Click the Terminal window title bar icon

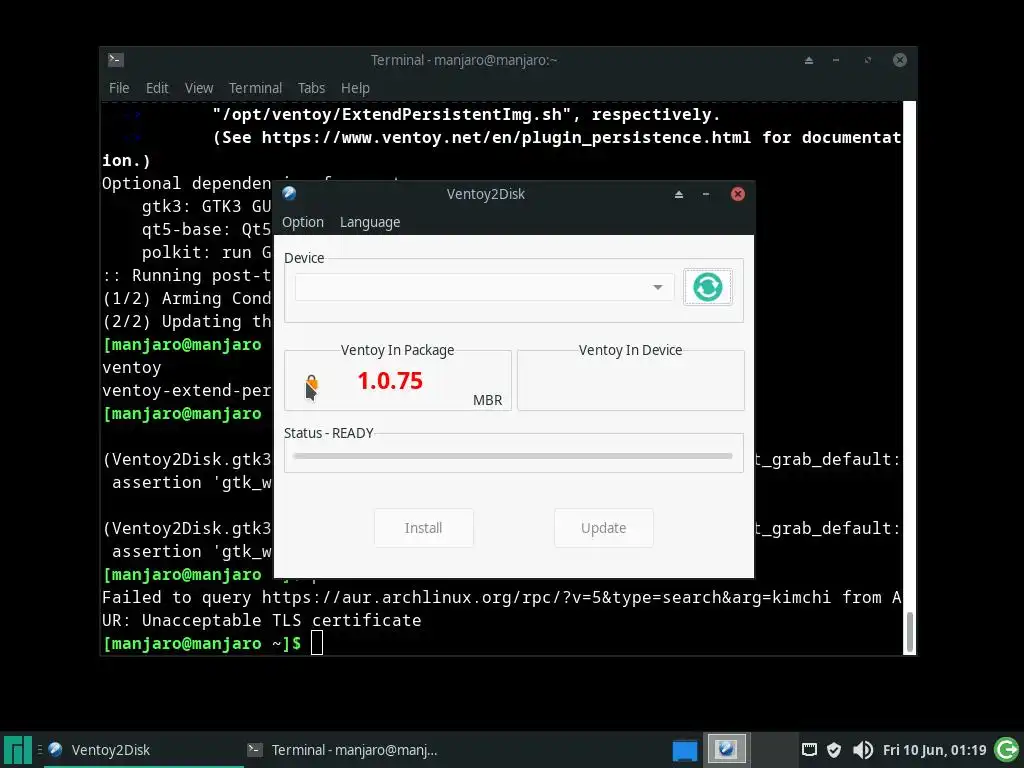[116, 59]
